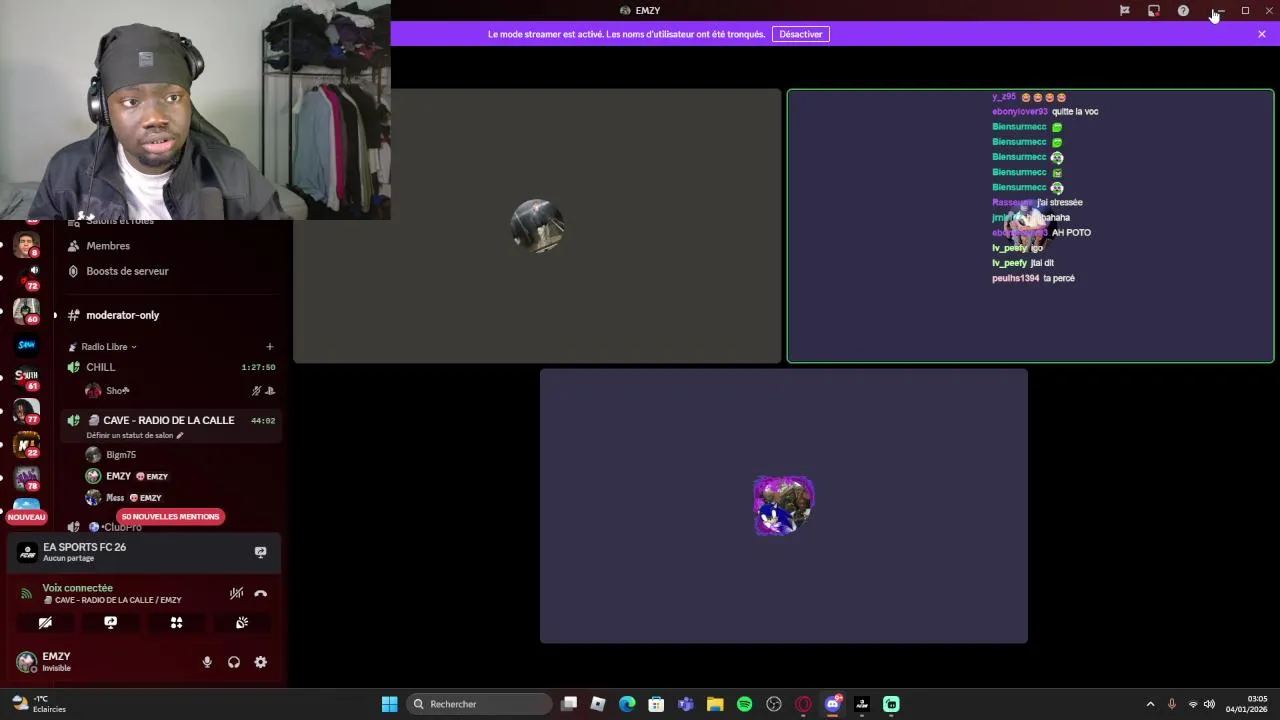
Task: Open Microsoft Edge from taskbar
Action: 627,704
